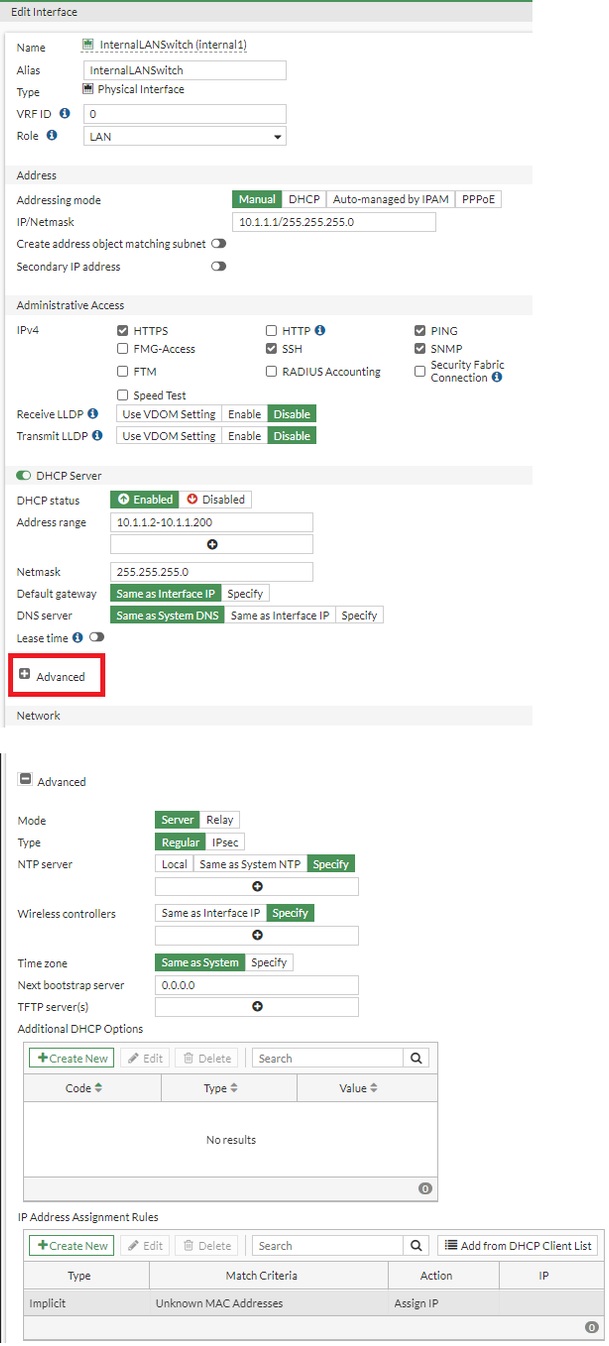Toggle the Secondary IP address switch
Viewport: 609px width, 1346px height.
click(218, 266)
